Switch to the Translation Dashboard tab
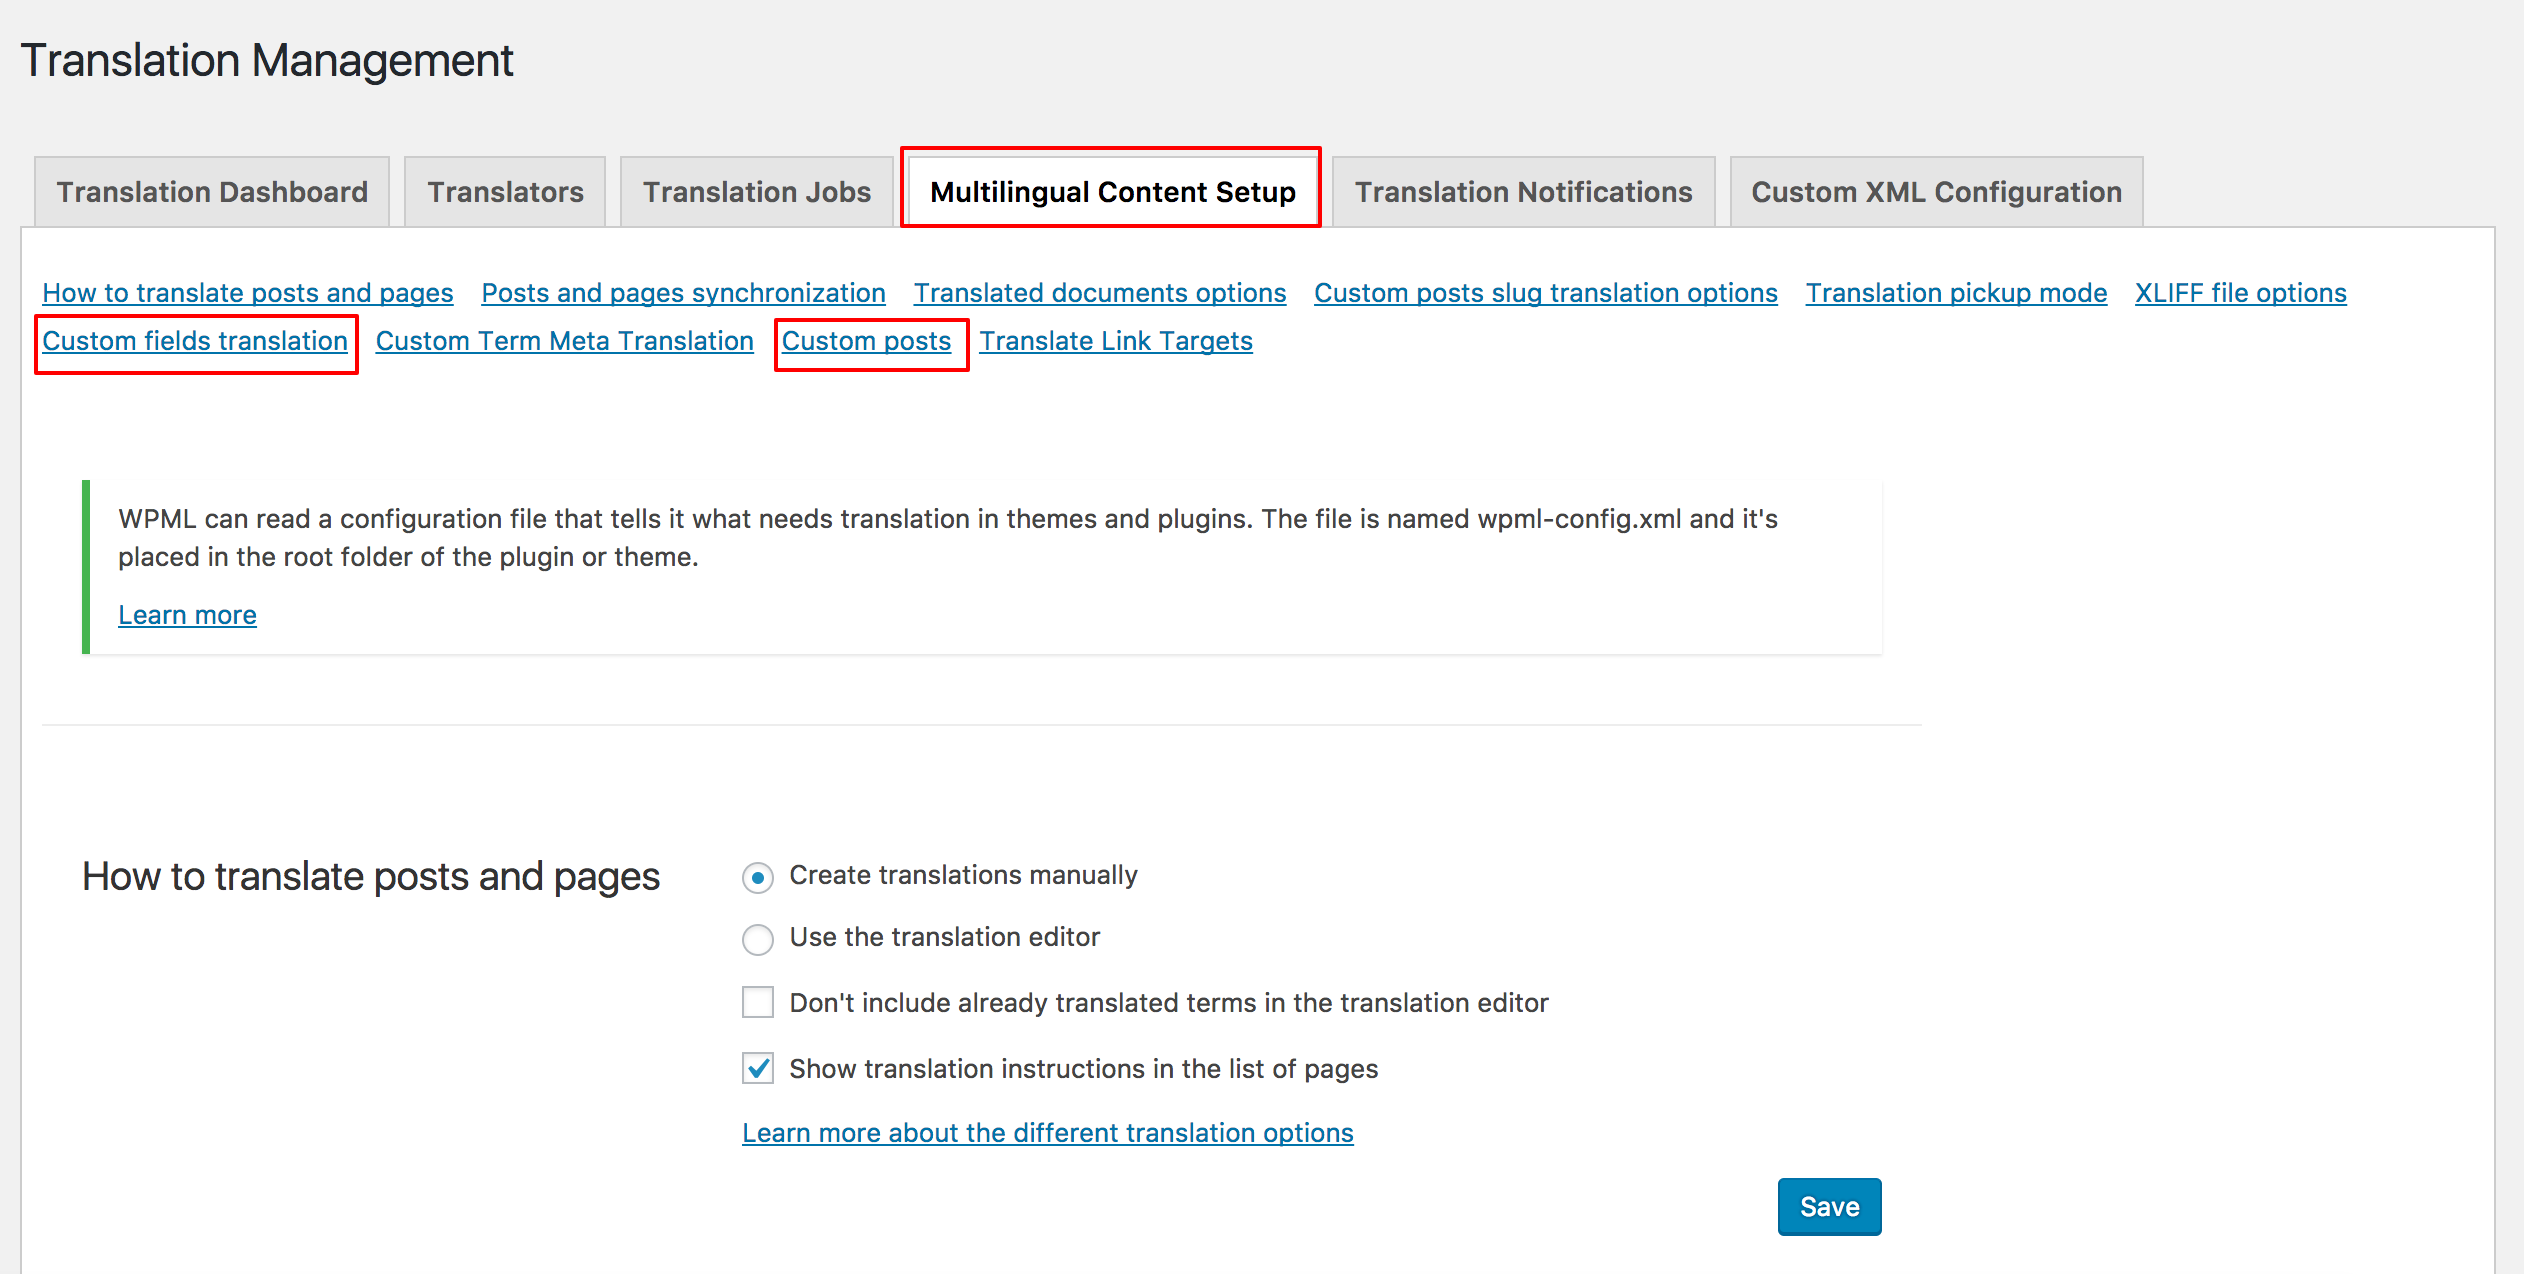Screen dimensions: 2524x1274 point(211,191)
